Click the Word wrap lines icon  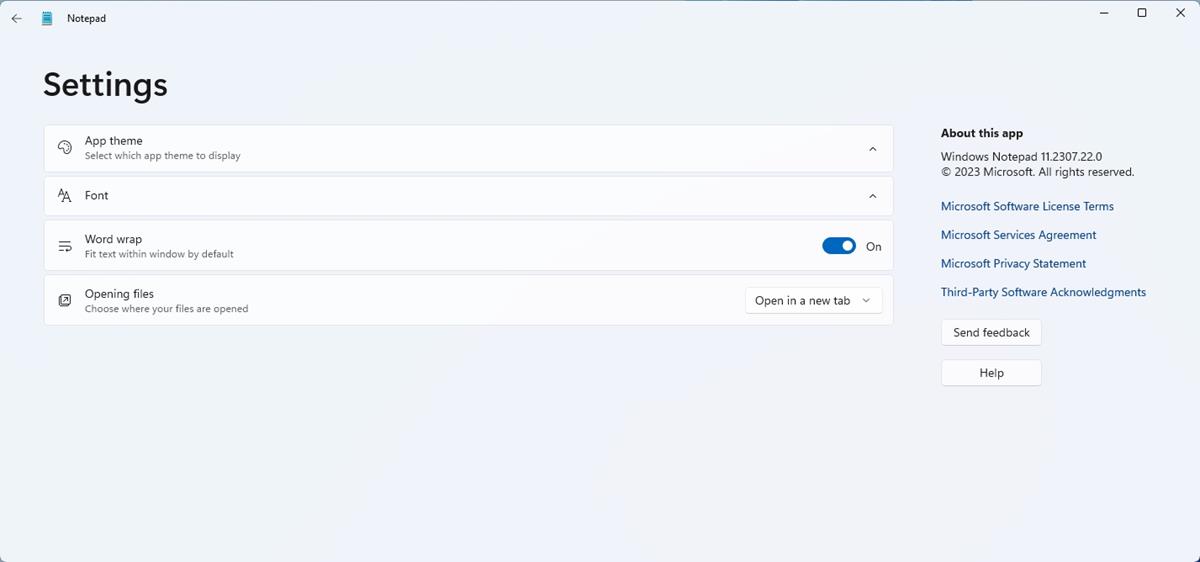click(x=65, y=246)
